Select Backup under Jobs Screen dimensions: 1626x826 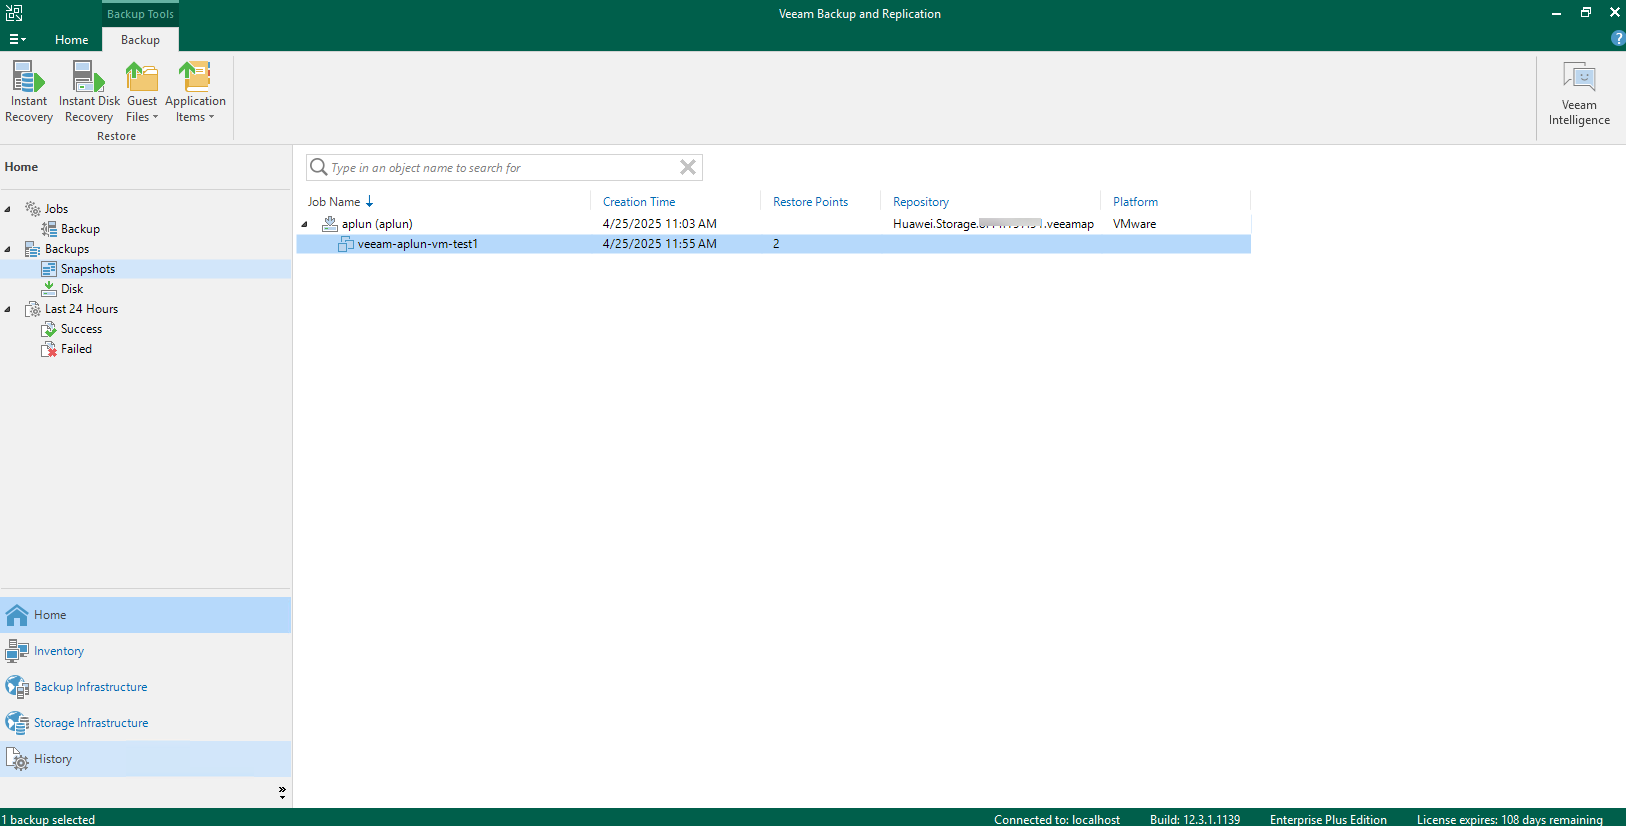pos(80,229)
